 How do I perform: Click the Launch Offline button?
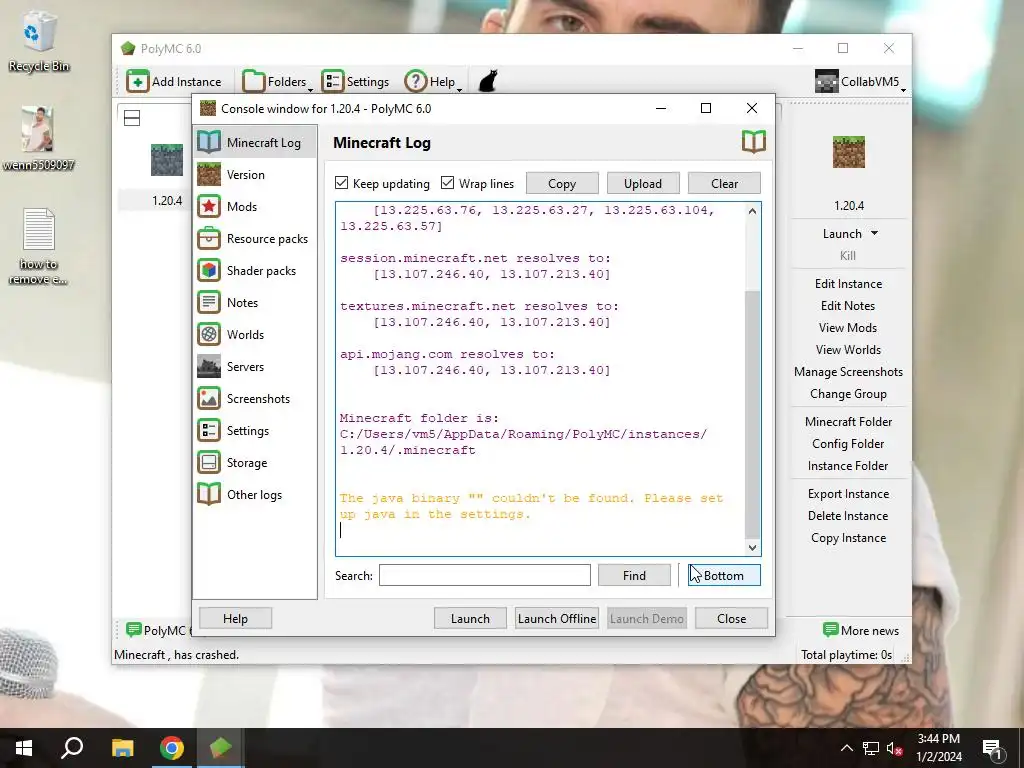coord(557,618)
